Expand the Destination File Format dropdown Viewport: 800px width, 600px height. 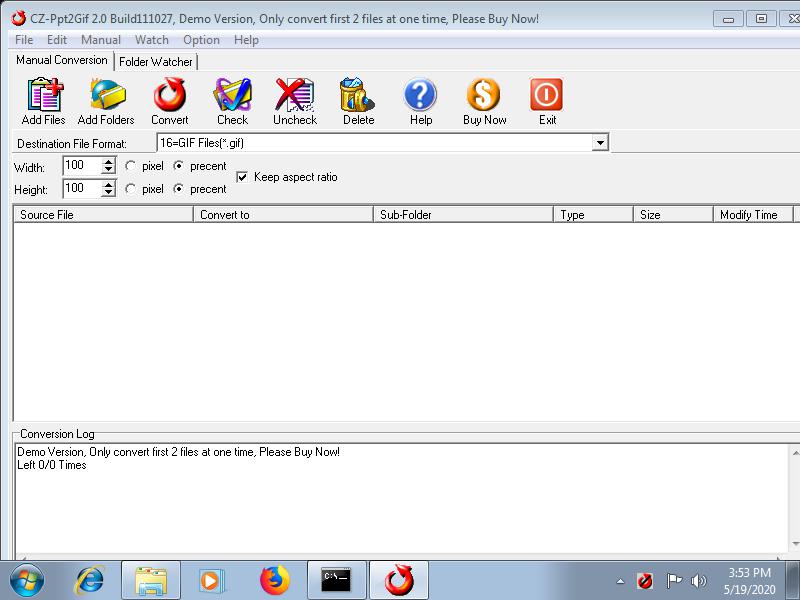(x=601, y=143)
